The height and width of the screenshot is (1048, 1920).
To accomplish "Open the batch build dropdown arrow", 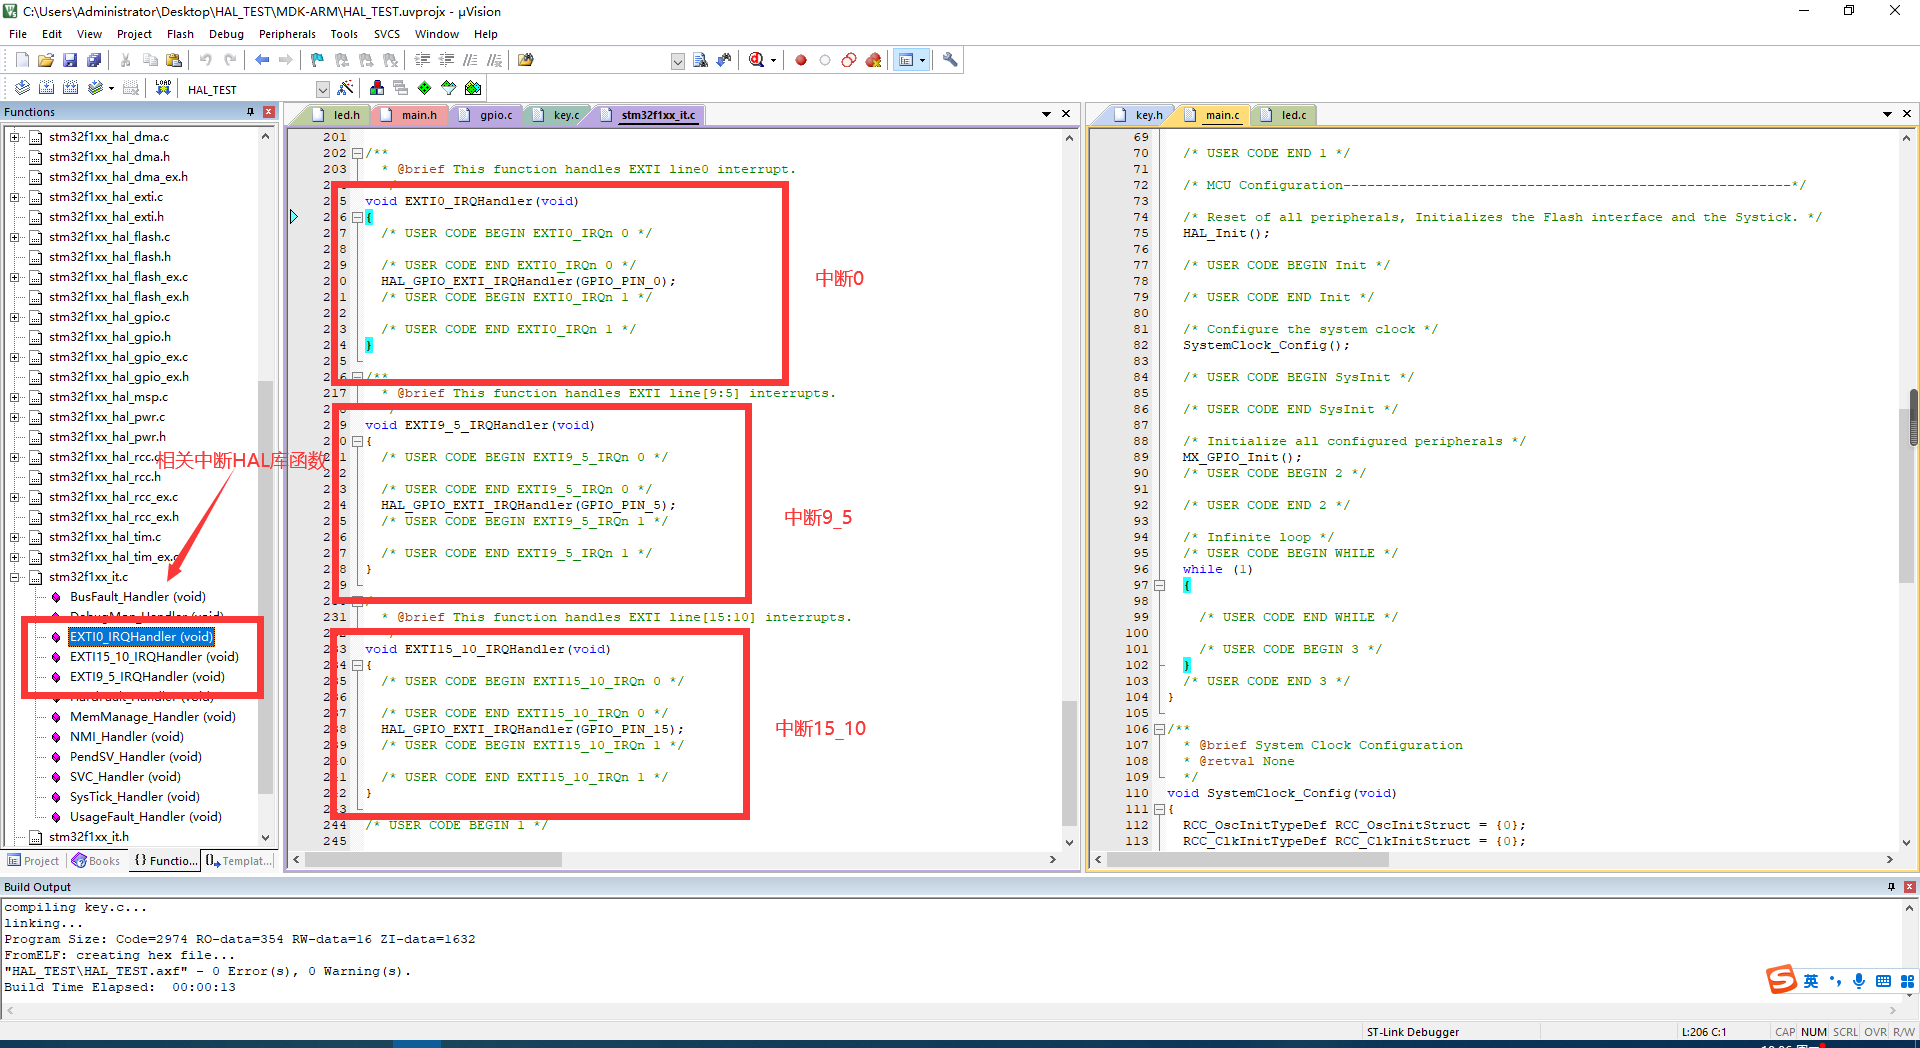I will pos(111,88).
